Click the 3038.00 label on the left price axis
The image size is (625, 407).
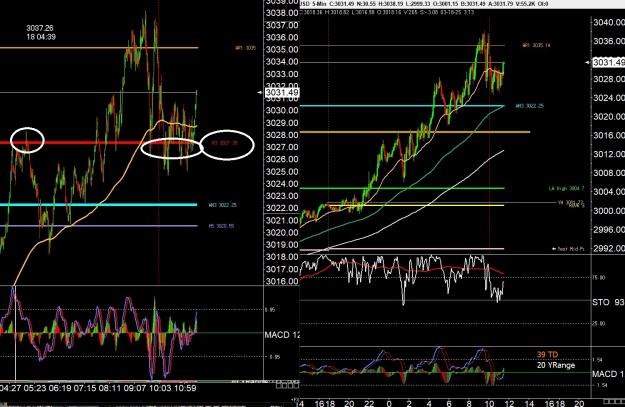(282, 13)
